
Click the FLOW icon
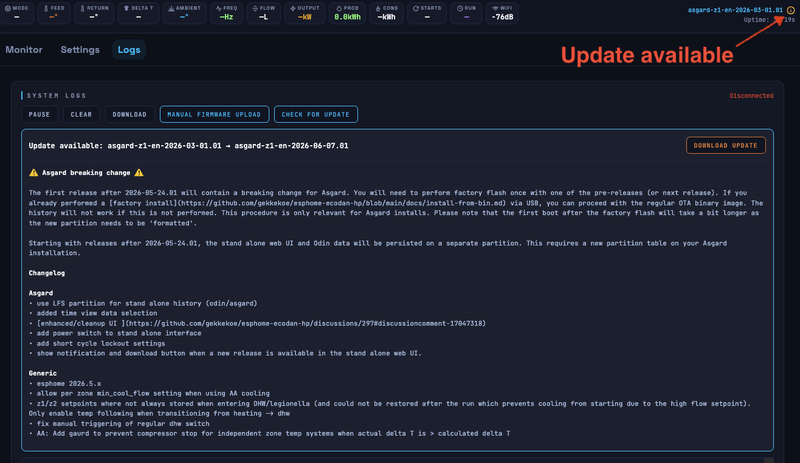[255, 8]
